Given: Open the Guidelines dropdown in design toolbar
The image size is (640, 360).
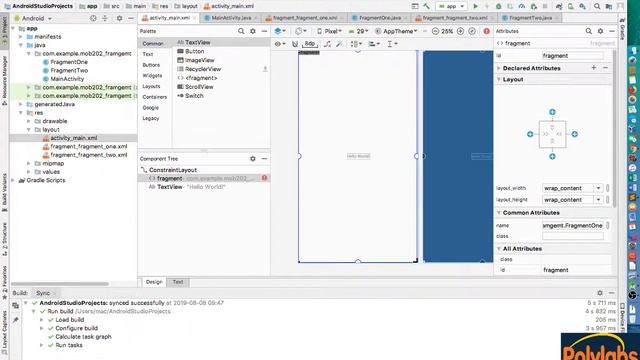Looking at the screenshot, I should pos(392,44).
